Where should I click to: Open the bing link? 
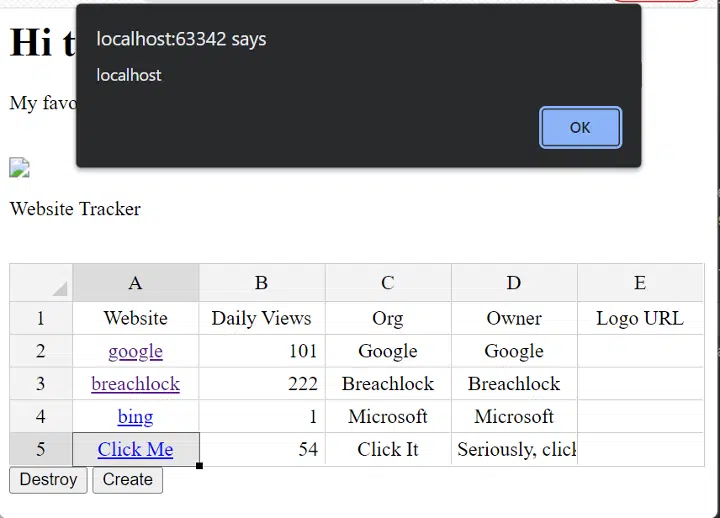(x=135, y=417)
